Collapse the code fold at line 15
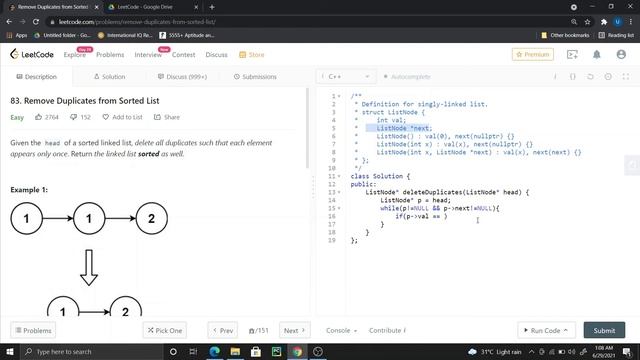This screenshot has height=360, width=640. [x=339, y=208]
